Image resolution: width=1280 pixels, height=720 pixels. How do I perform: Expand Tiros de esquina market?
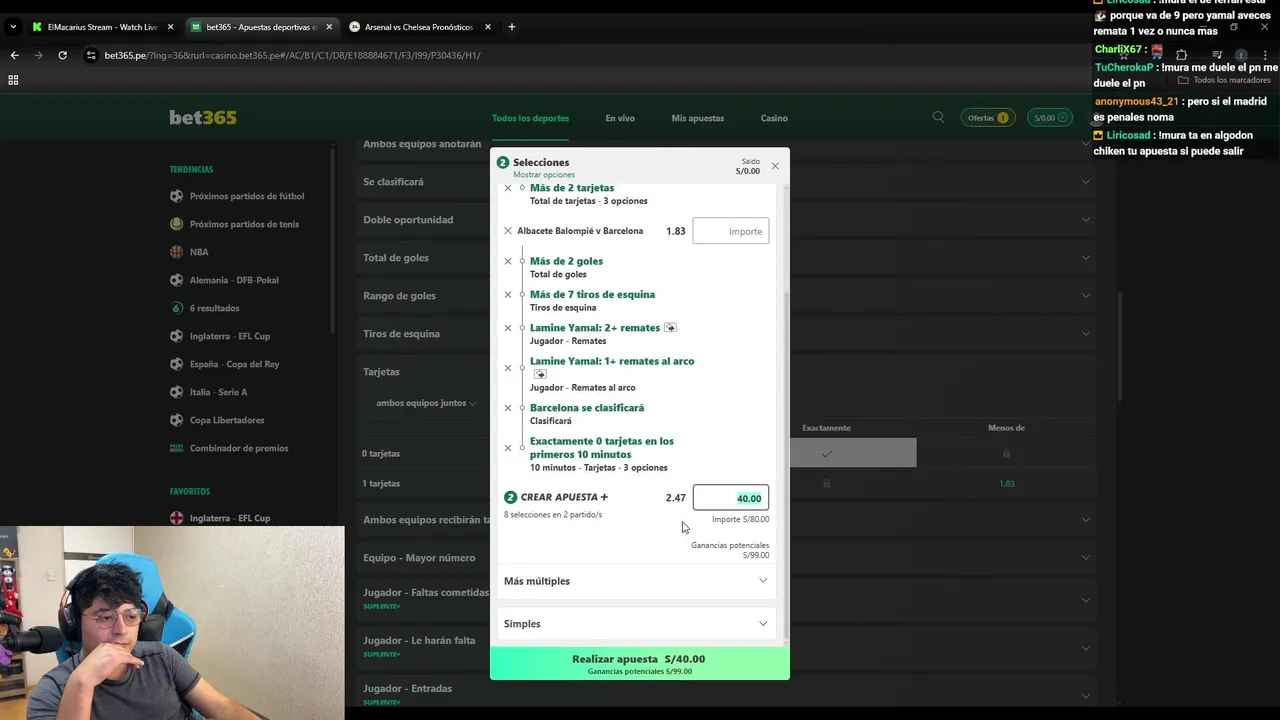[x=726, y=334]
